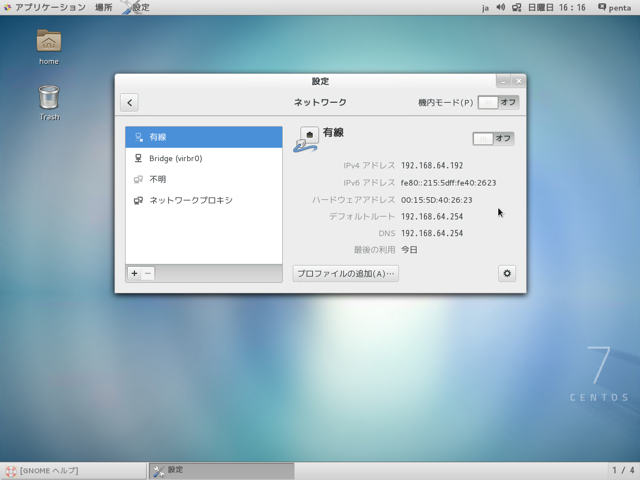Remove the connection with minus button
Screen dimensions: 640x480
148,273
